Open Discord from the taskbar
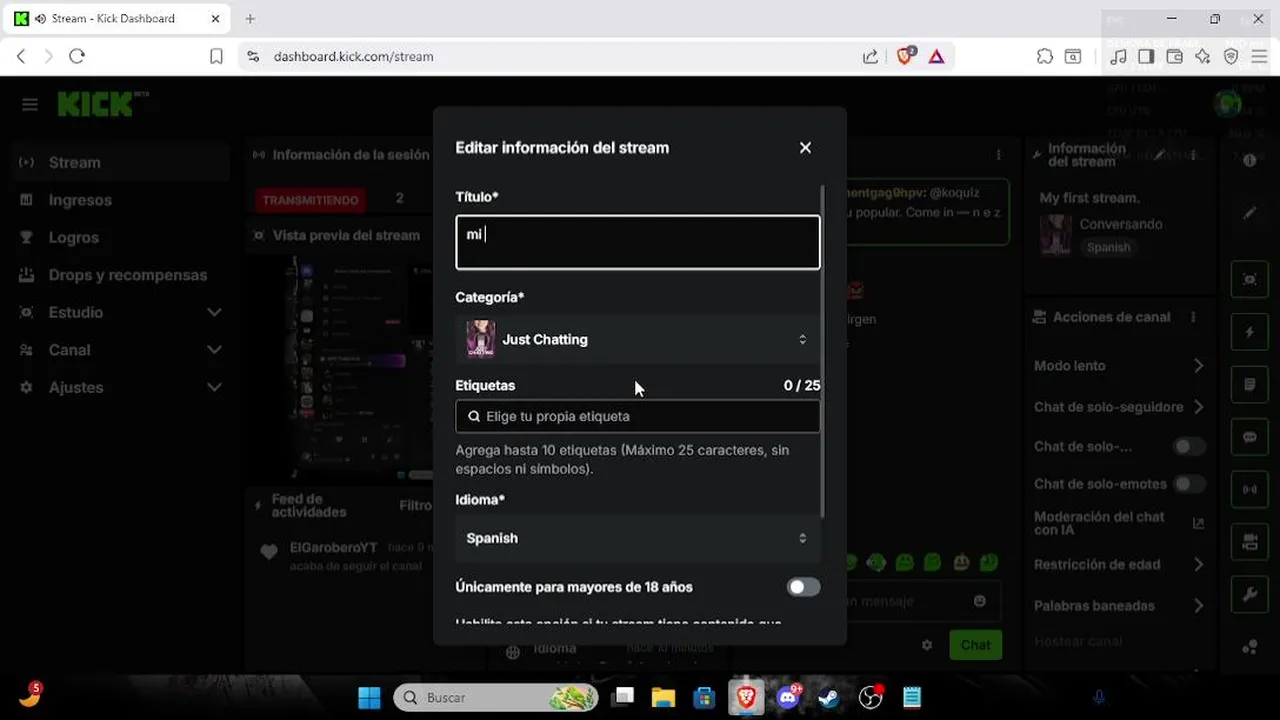The height and width of the screenshot is (720, 1280). pos(788,697)
